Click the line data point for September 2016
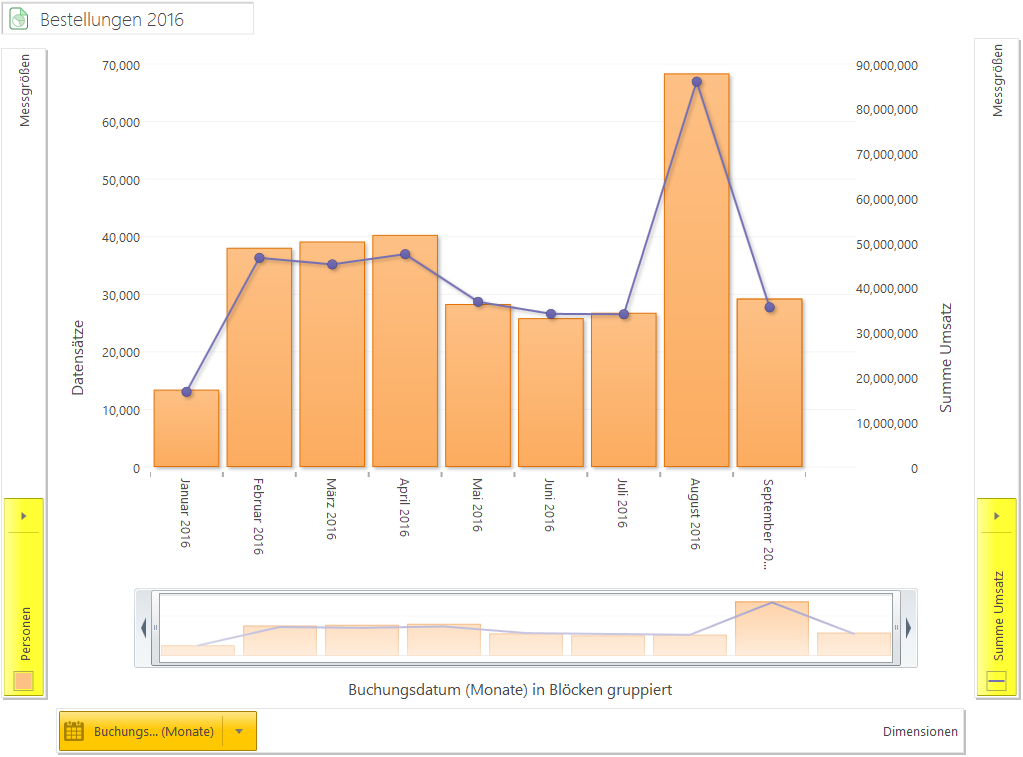Image resolution: width=1023 pixels, height=757 pixels. 770,307
